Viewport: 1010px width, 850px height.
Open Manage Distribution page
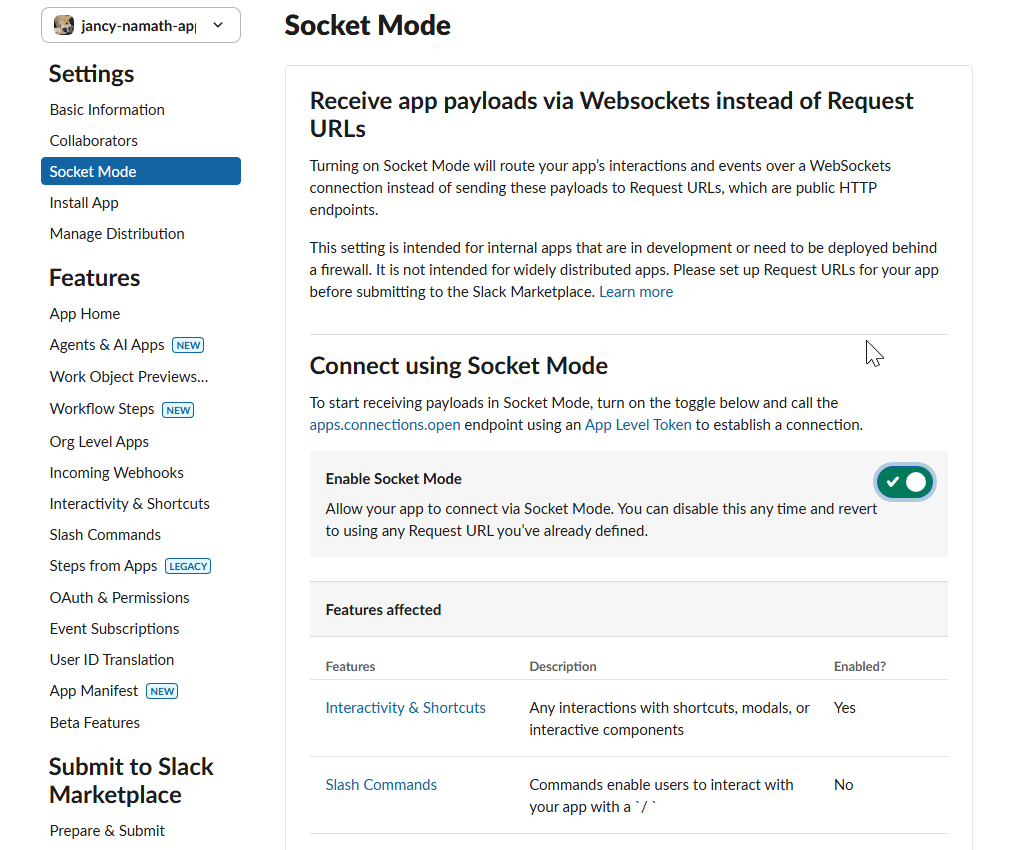[x=117, y=234]
